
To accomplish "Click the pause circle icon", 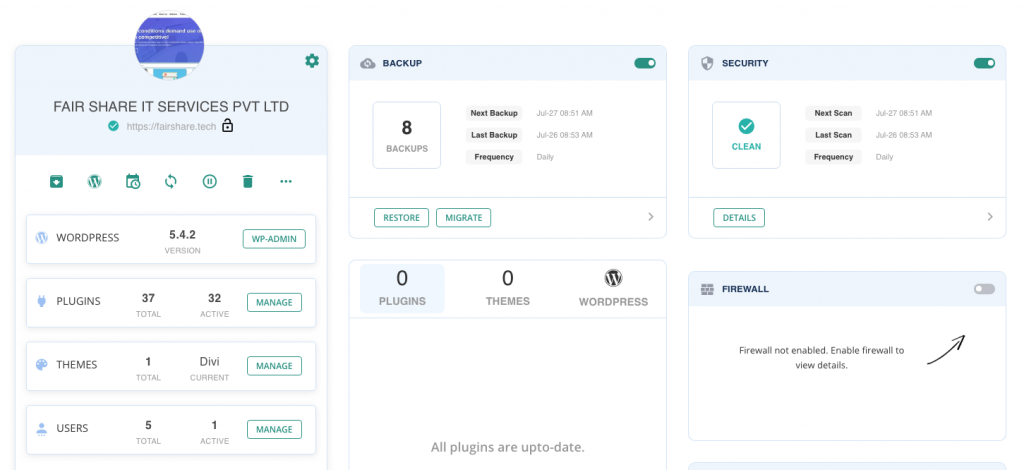I will coord(209,181).
